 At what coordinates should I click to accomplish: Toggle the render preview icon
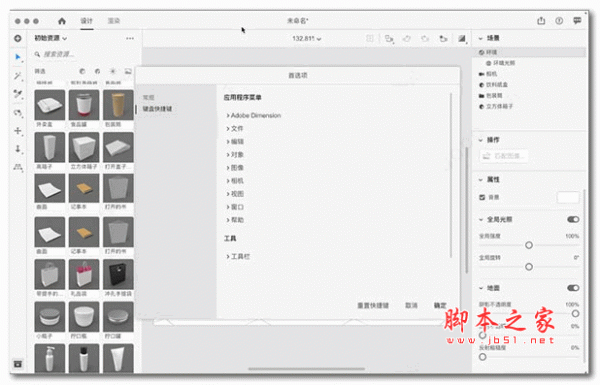click(462, 38)
